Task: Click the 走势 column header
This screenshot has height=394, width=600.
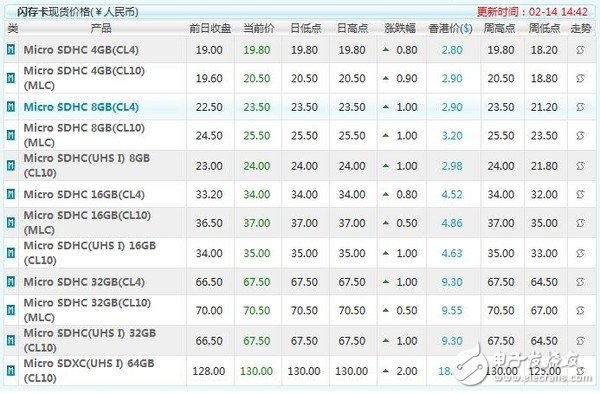Action: [580, 28]
